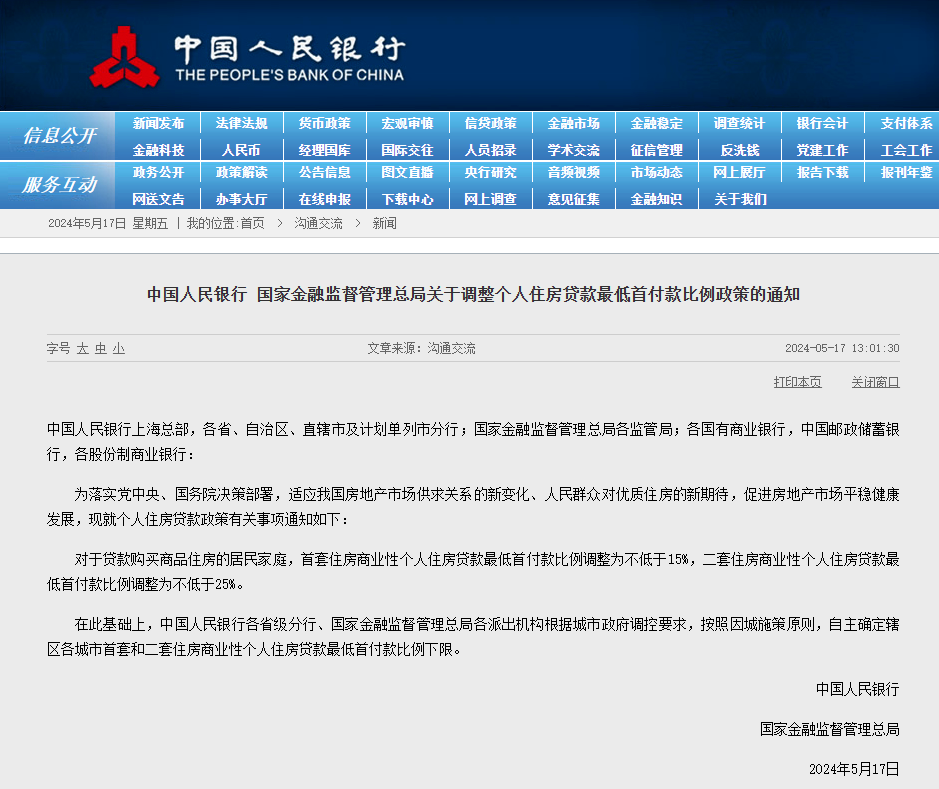Open 人民币 navigation item
This screenshot has height=789, width=939.
click(x=241, y=150)
